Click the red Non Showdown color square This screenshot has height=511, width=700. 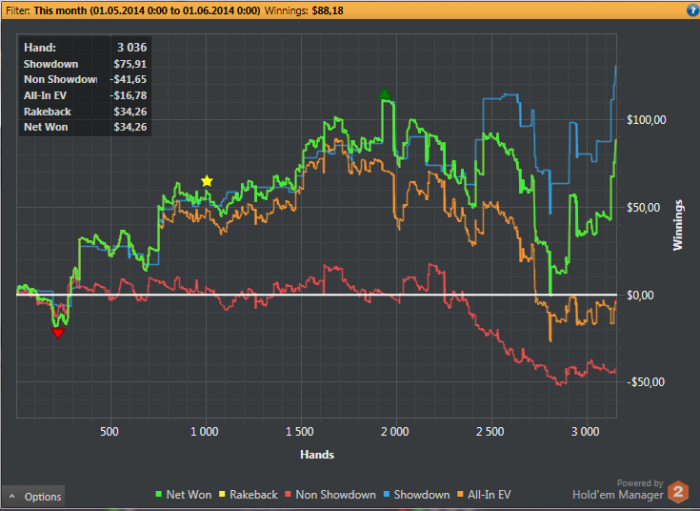(x=288, y=494)
